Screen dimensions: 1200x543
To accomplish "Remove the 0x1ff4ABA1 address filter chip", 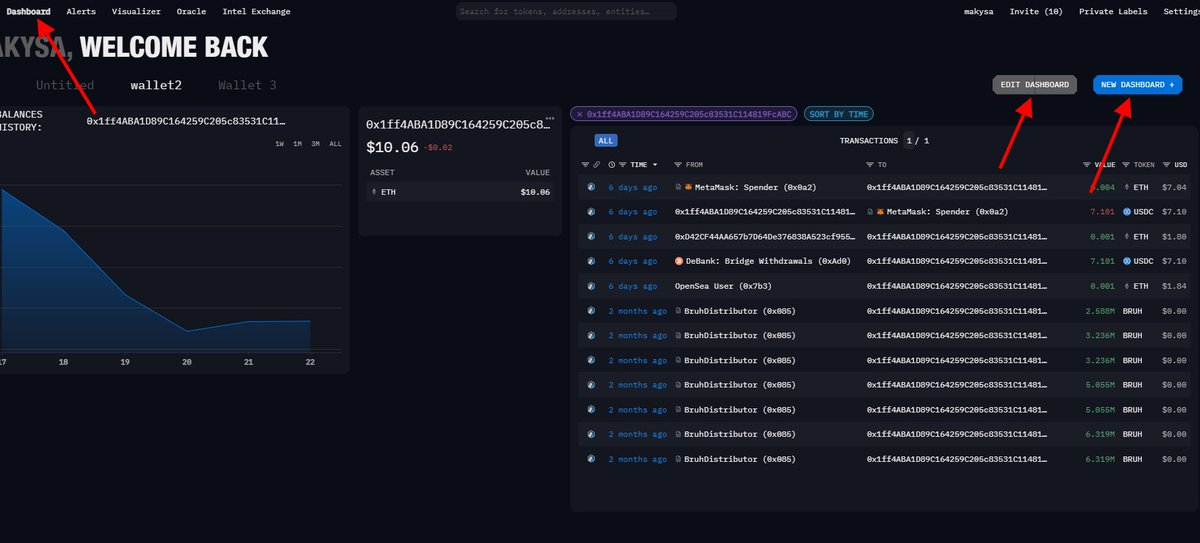I will click(579, 114).
